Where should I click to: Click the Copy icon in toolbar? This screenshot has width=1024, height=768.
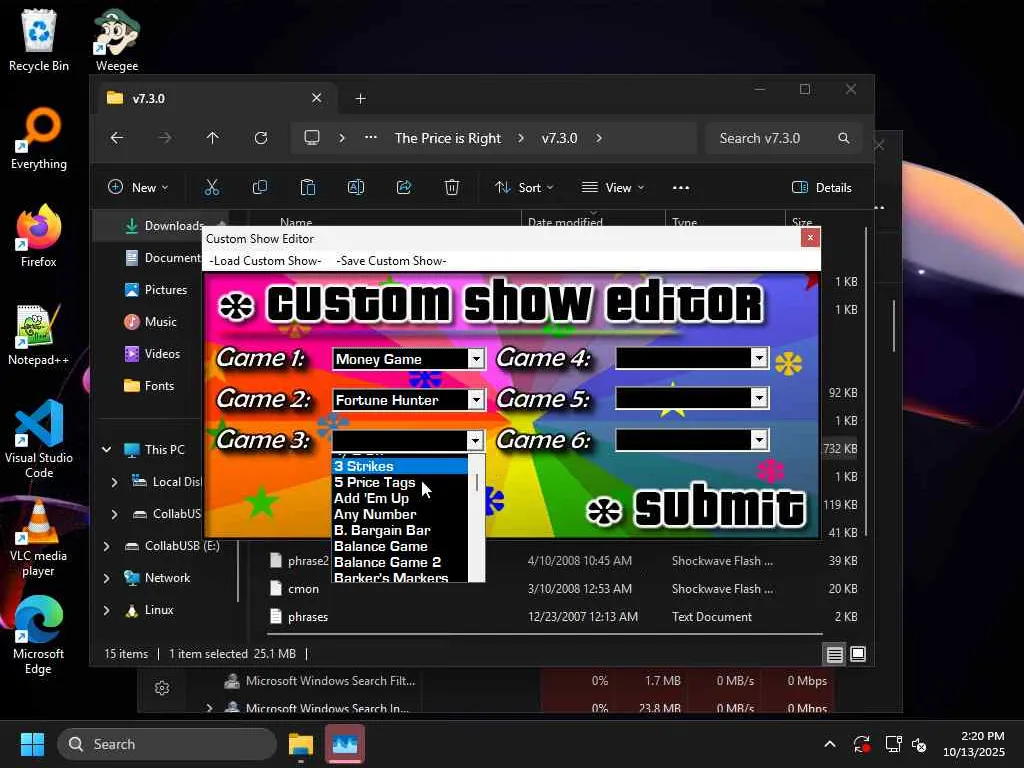point(259,187)
